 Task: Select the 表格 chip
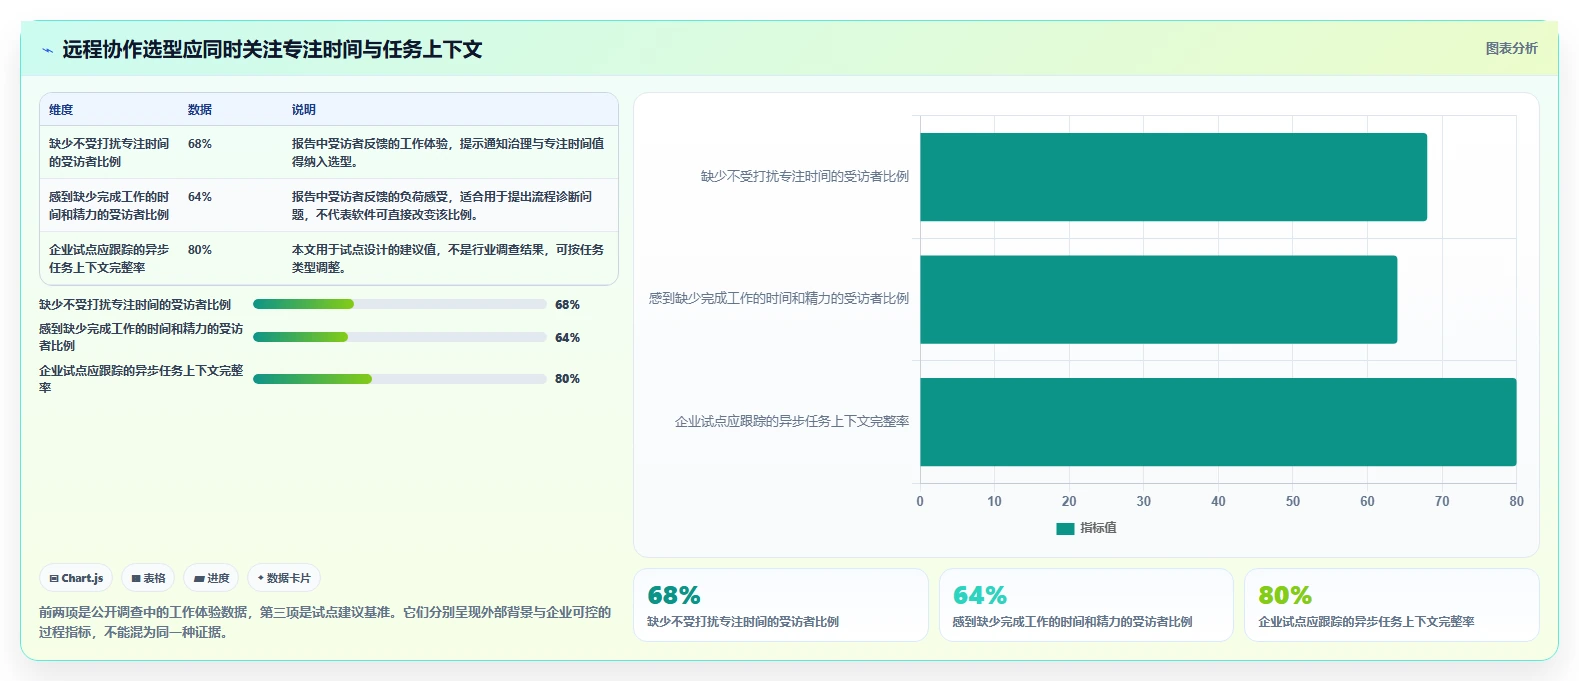[x=148, y=578]
